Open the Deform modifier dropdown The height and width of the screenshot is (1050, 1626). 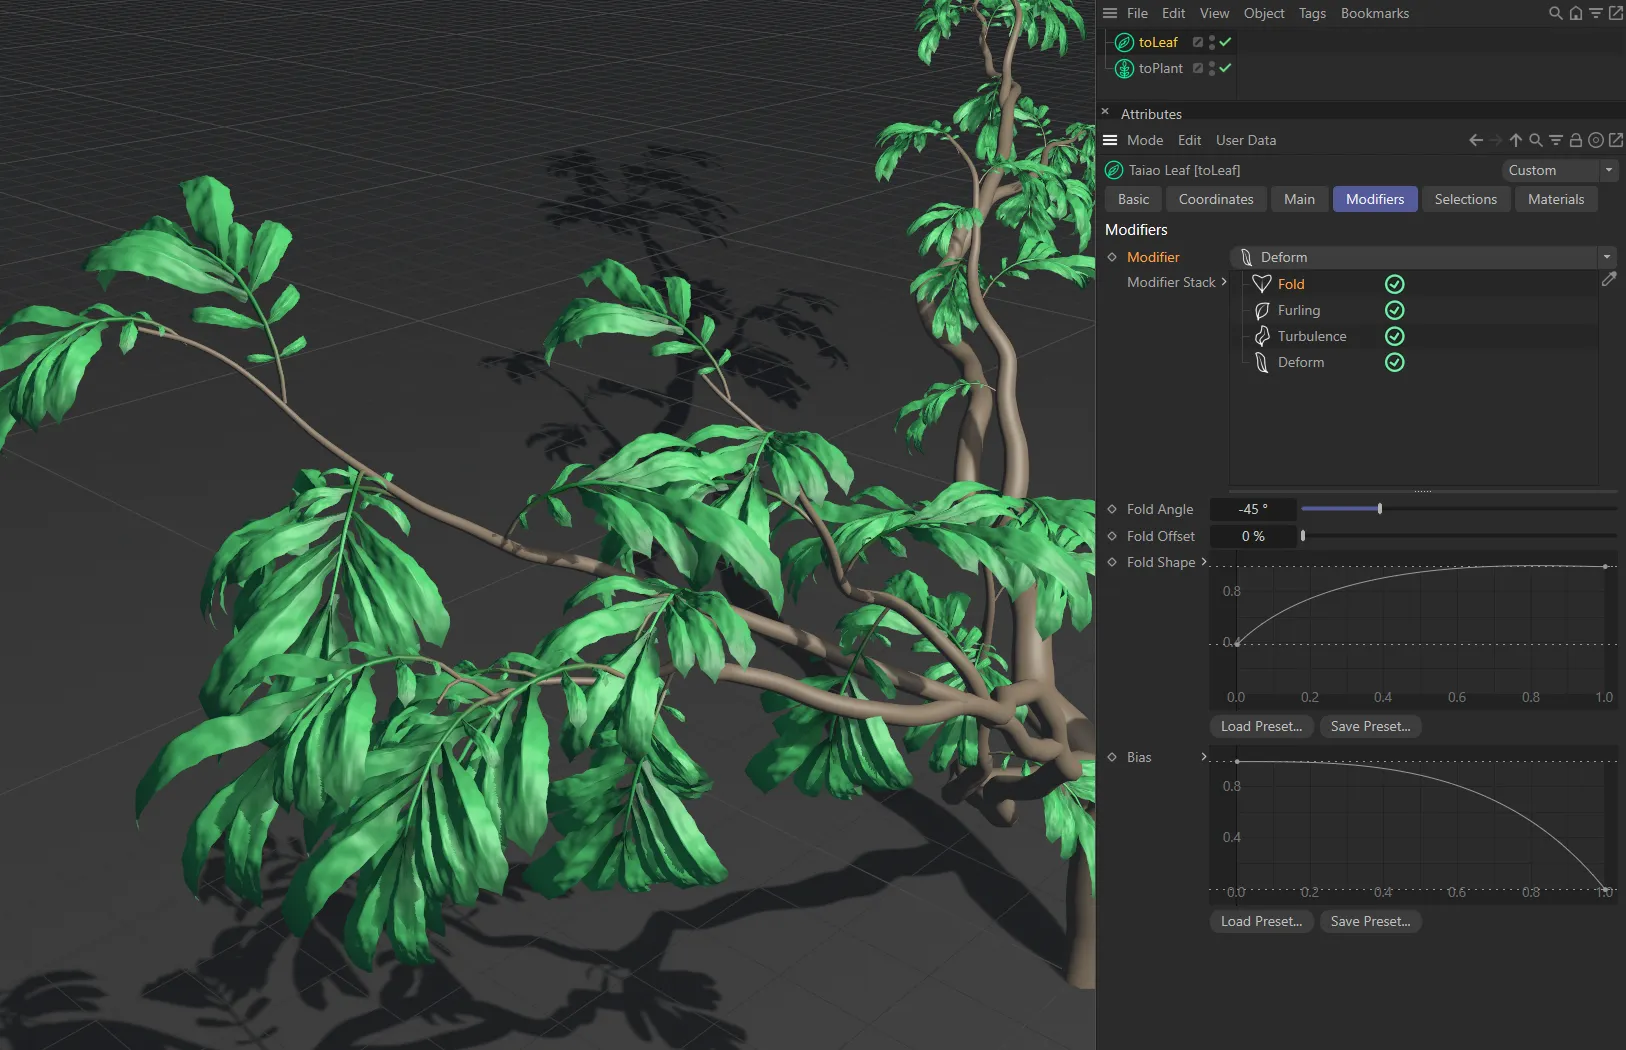(1606, 257)
